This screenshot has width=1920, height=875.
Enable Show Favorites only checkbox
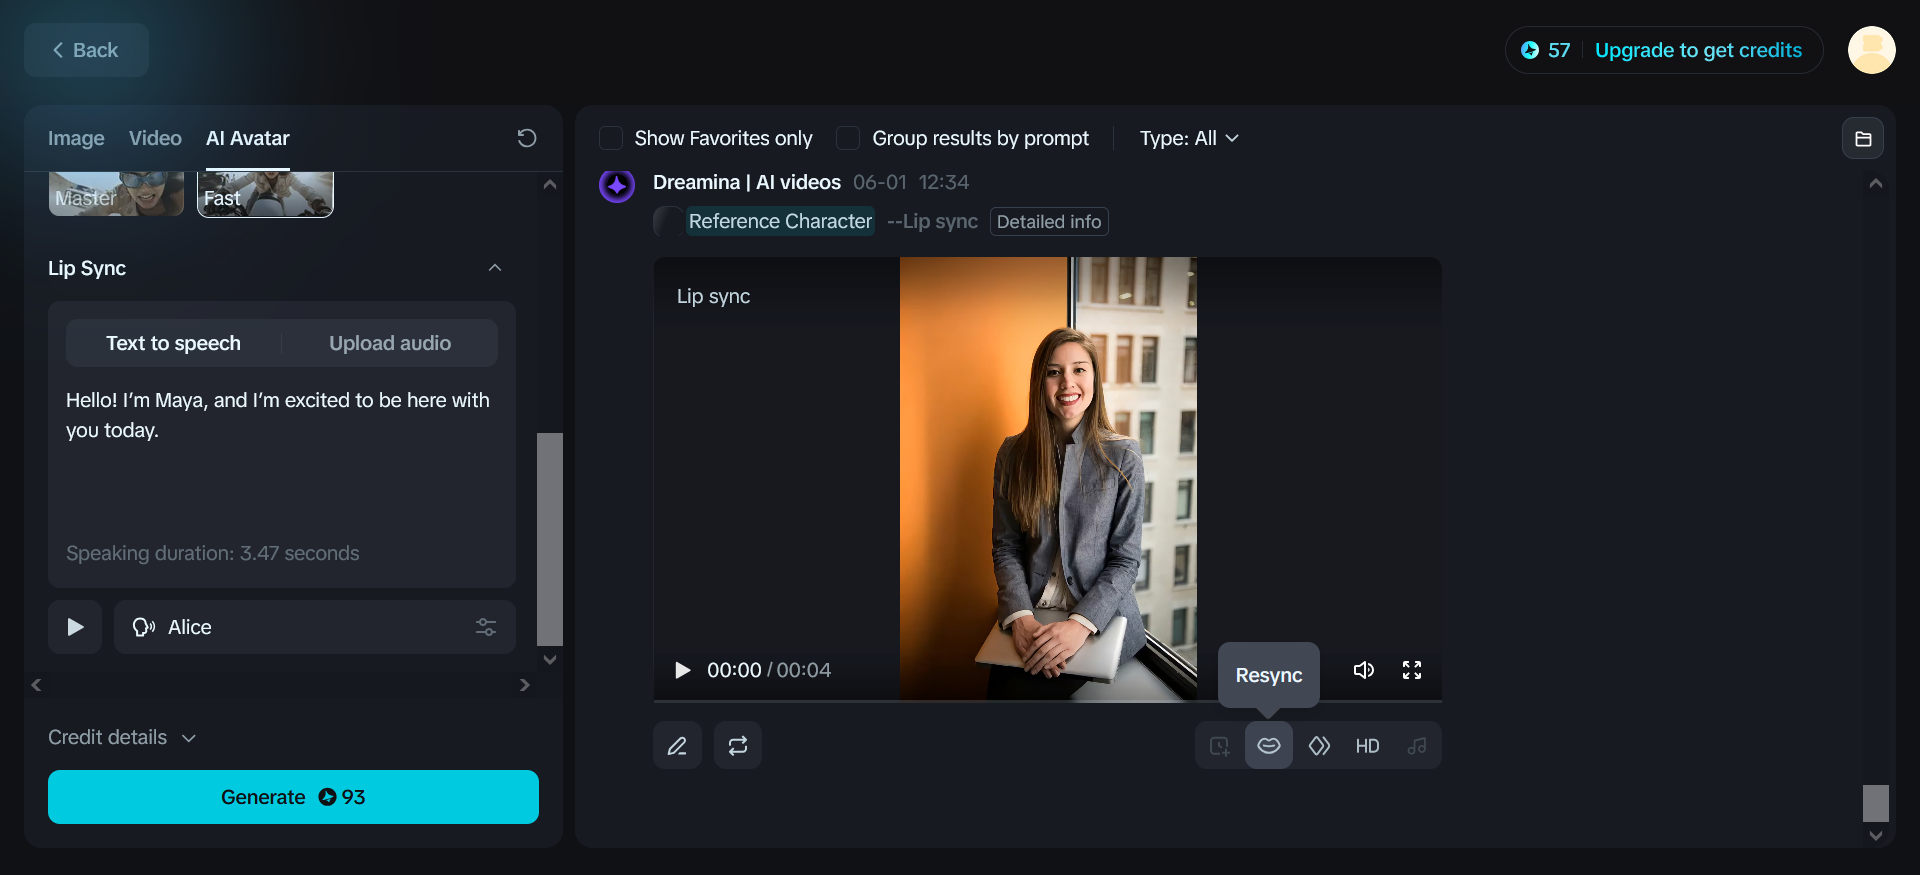[x=611, y=138]
